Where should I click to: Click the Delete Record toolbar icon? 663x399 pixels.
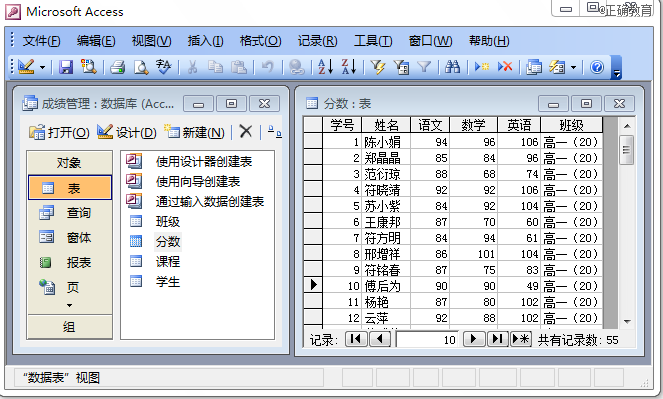coord(505,67)
